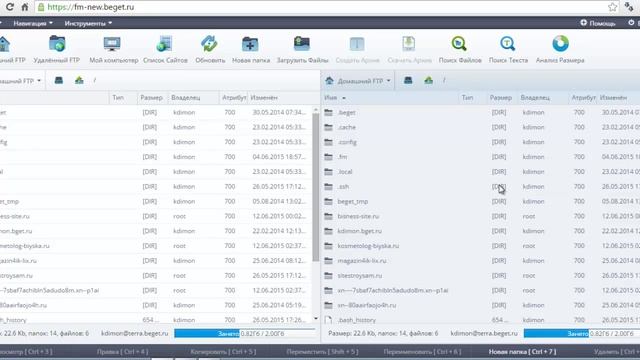640x360 pixels.
Task: Click kdimon@terra.beget.ru in left status bar
Action: [135, 333]
